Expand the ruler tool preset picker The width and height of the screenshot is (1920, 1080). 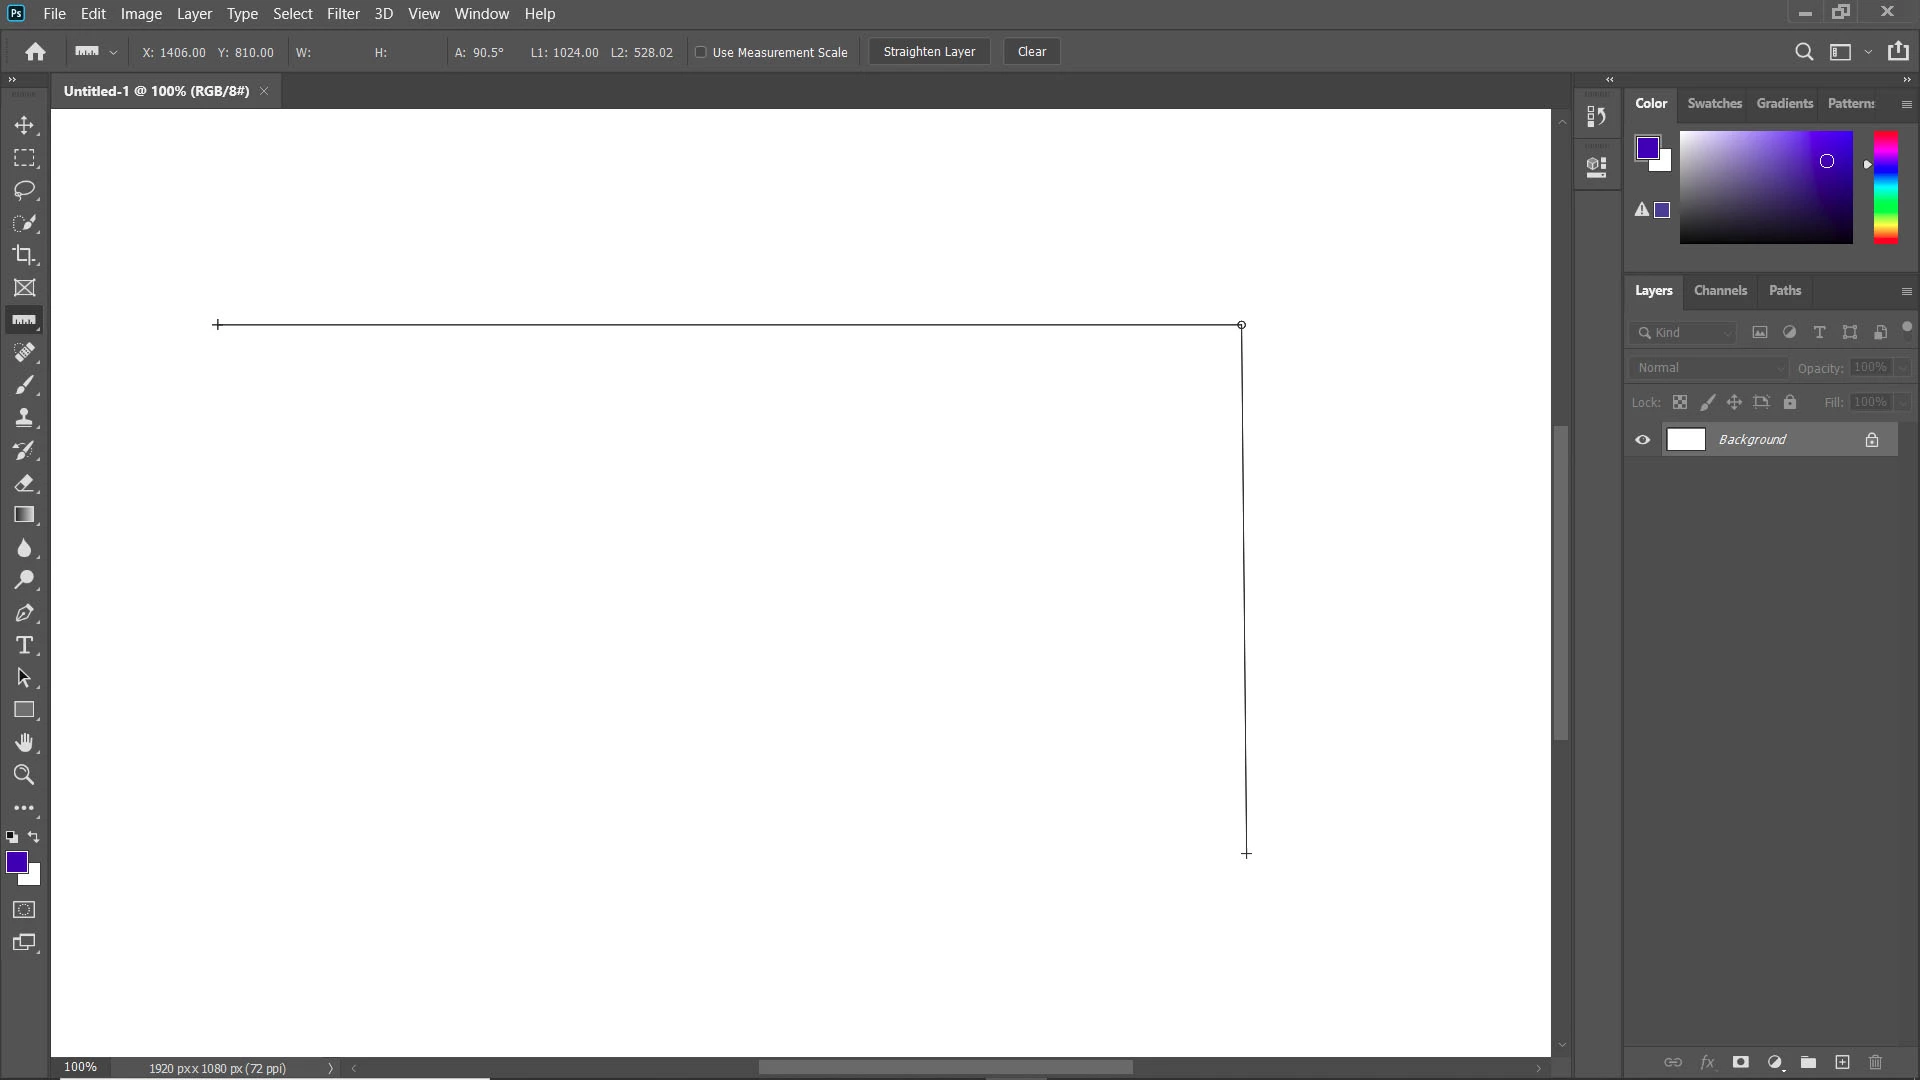(113, 52)
